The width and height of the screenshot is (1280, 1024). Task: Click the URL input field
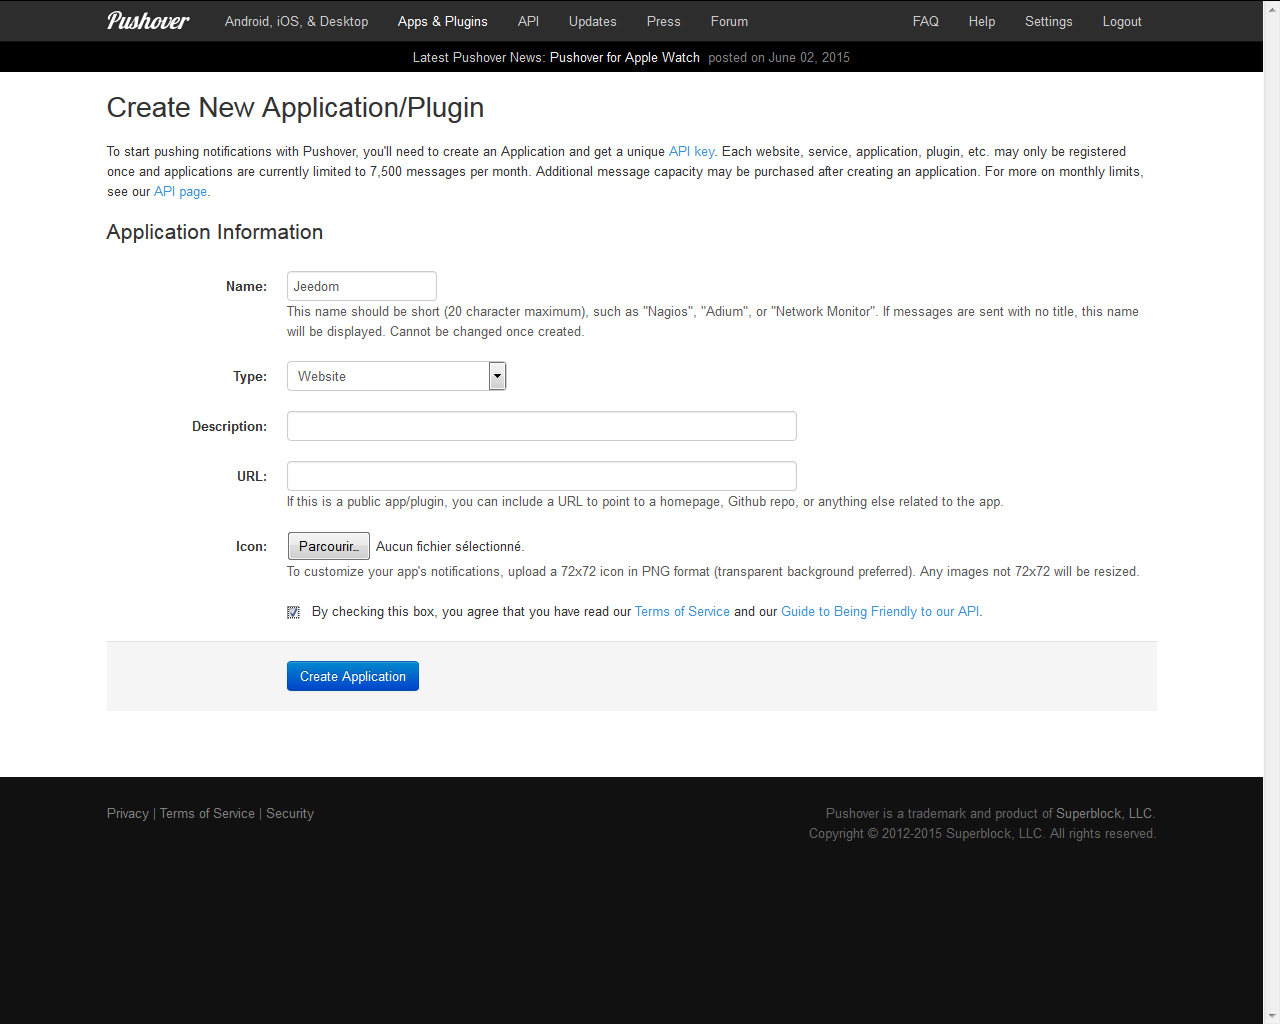coord(542,476)
